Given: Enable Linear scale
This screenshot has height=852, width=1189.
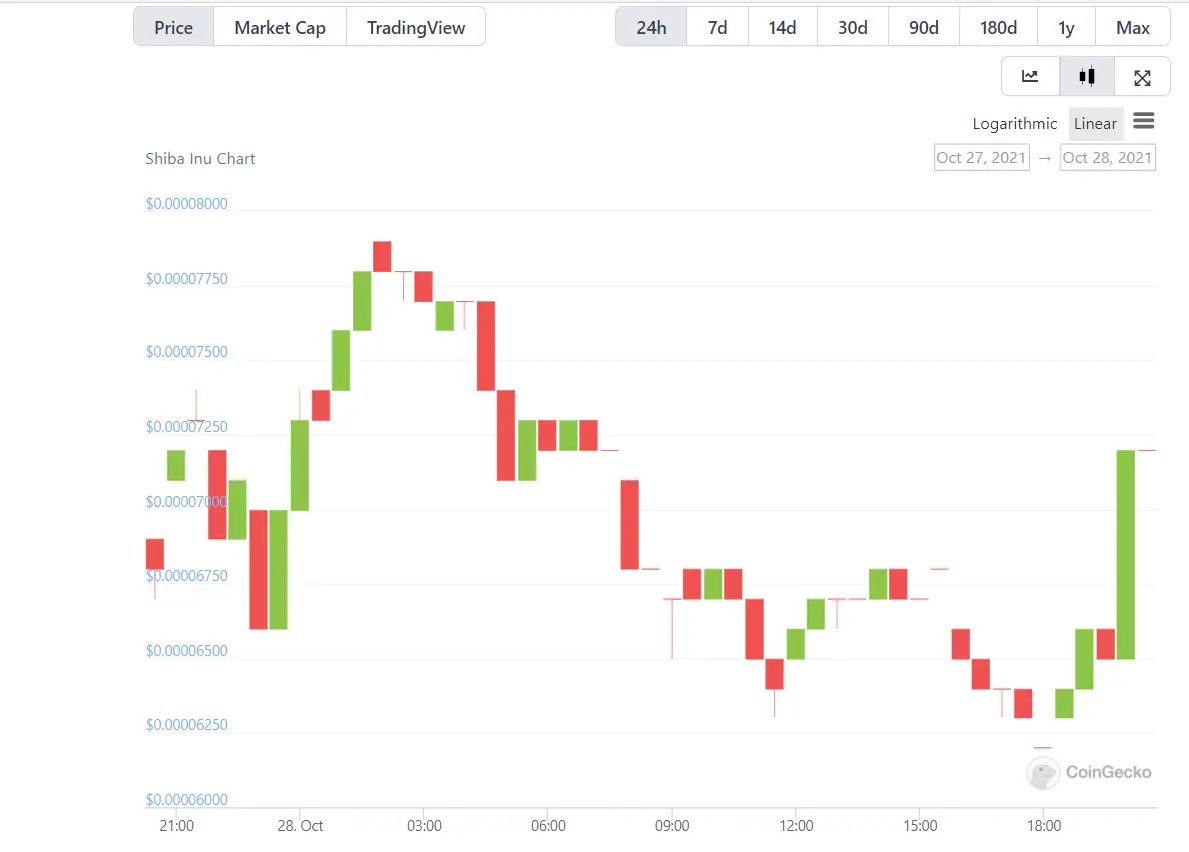Looking at the screenshot, I should pos(1095,124).
